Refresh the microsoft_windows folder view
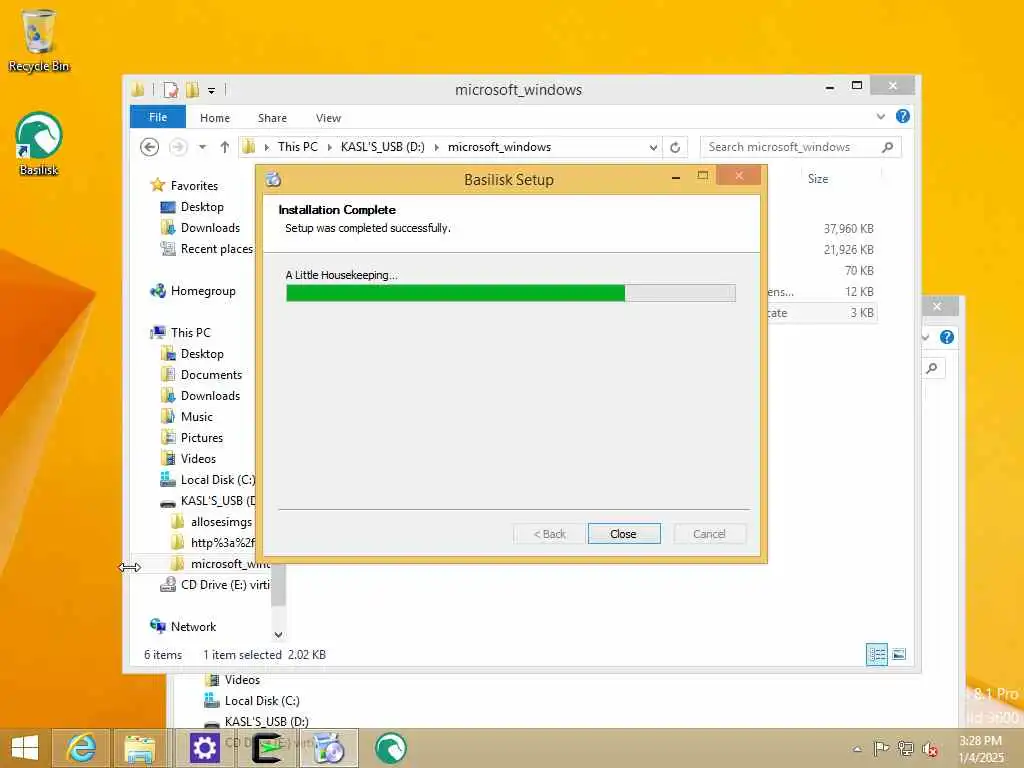The height and width of the screenshot is (768, 1024). pyautogui.click(x=675, y=148)
